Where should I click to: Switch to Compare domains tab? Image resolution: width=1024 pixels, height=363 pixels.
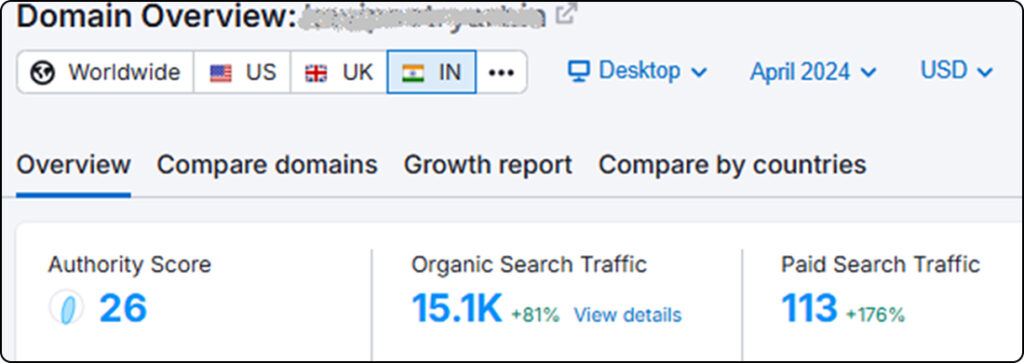(267, 165)
